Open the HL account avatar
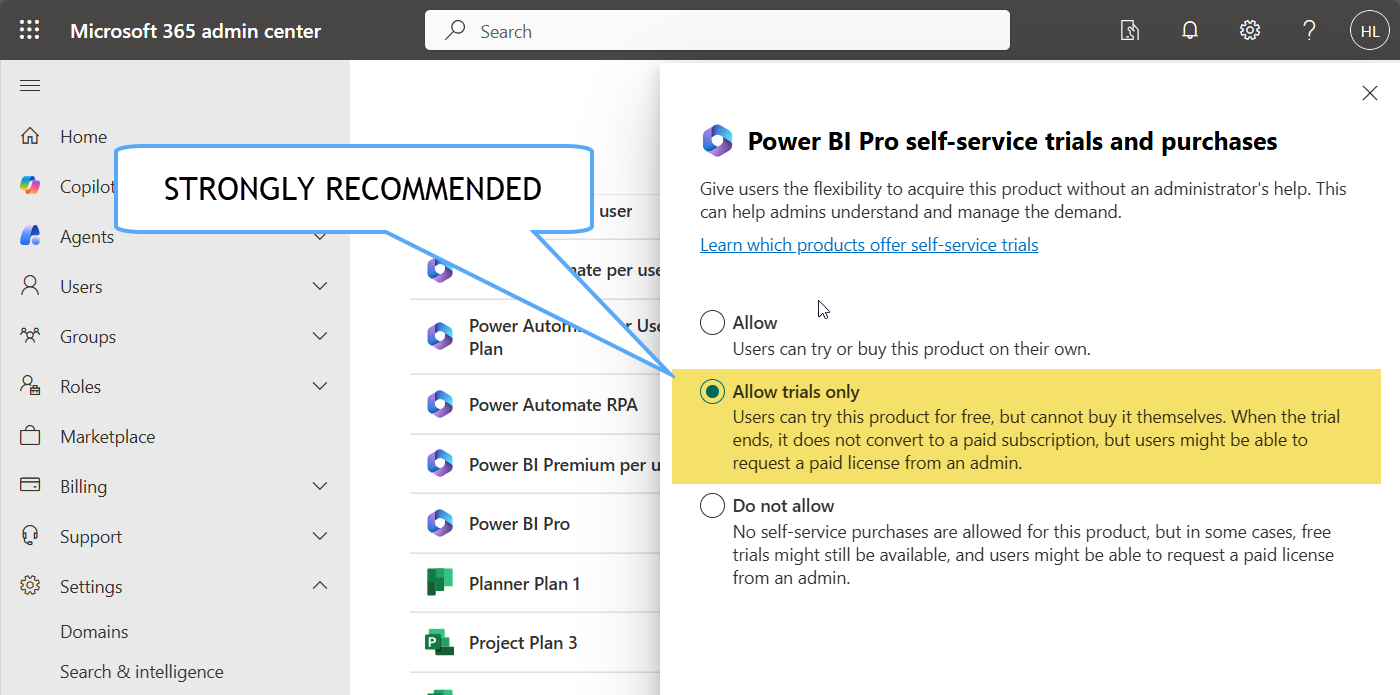The image size is (1400, 695). (x=1369, y=30)
